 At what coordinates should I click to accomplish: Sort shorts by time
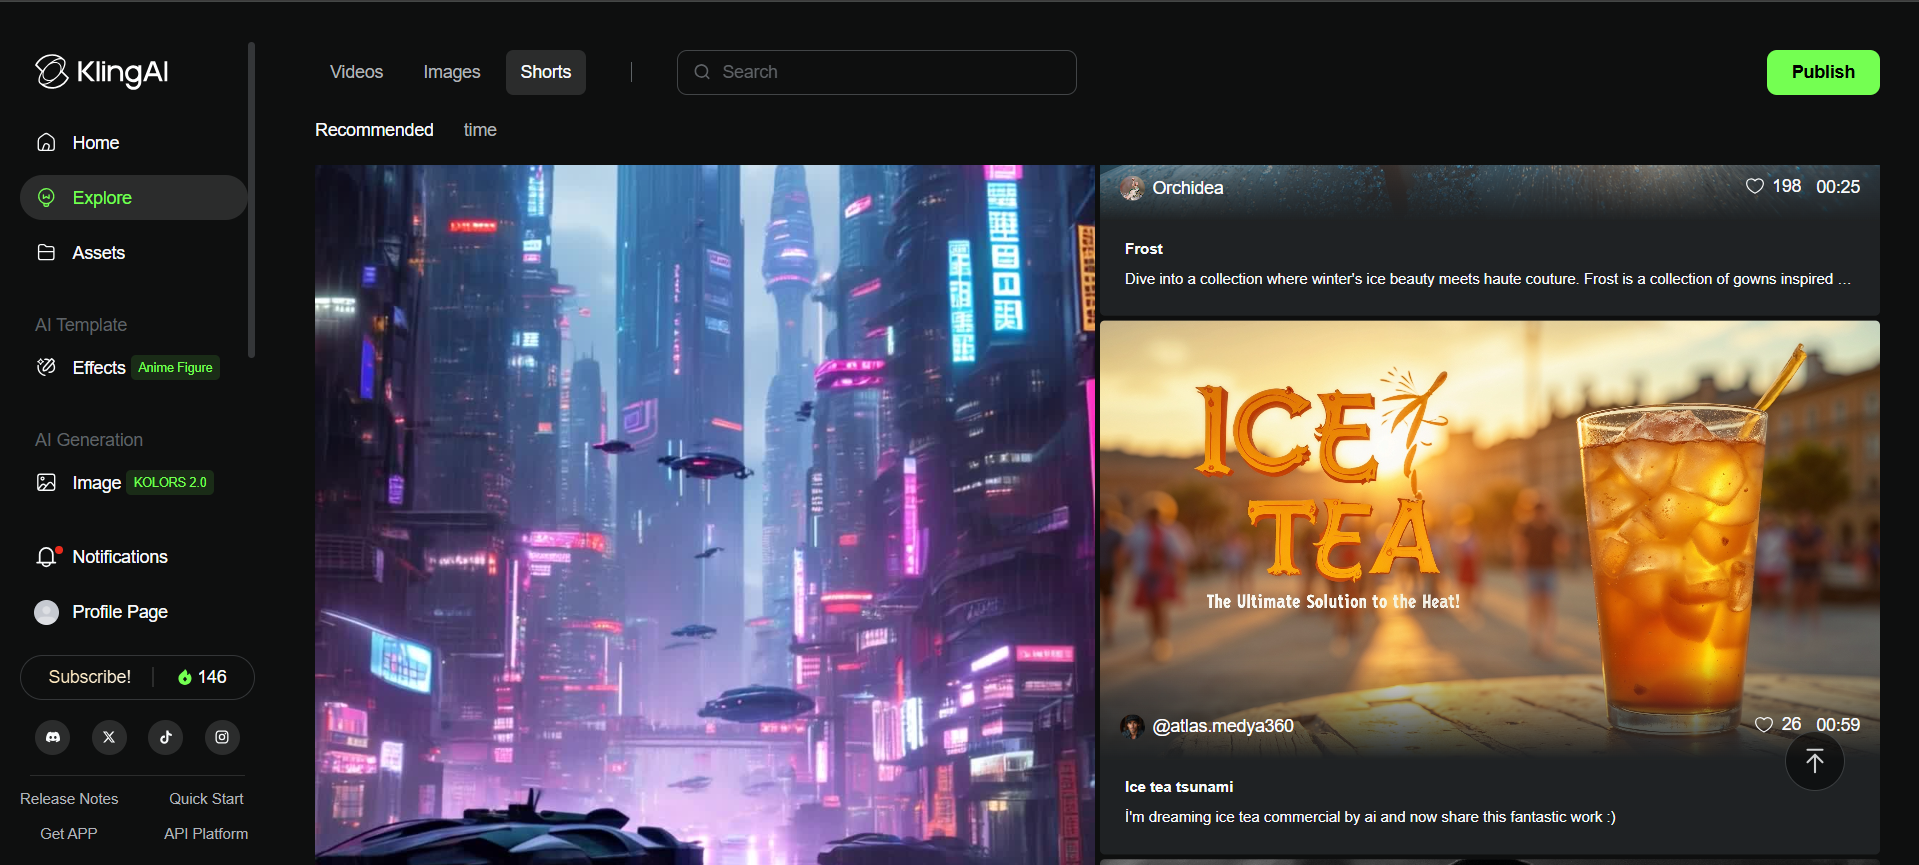480,130
